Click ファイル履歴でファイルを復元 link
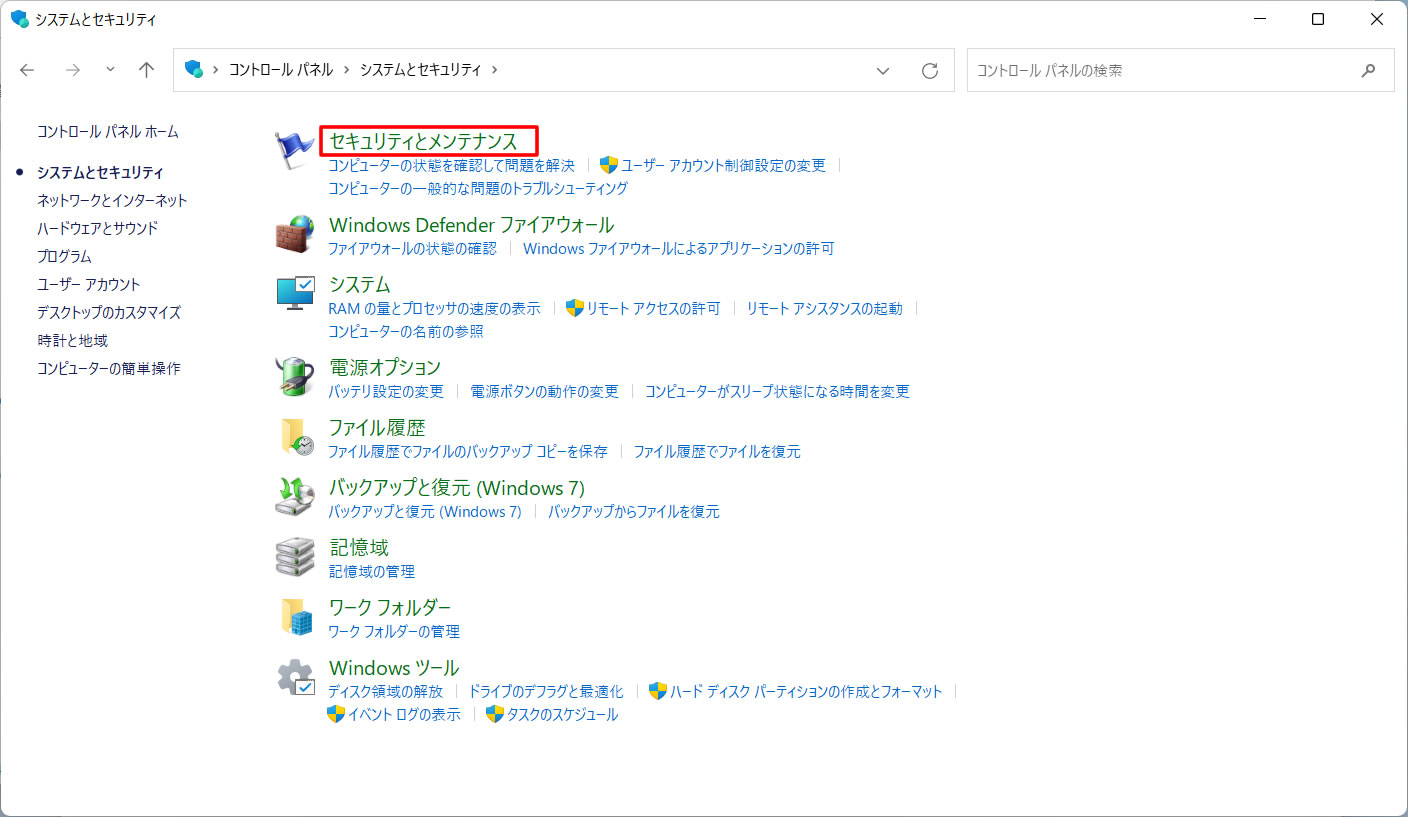The height and width of the screenshot is (817, 1408). [717, 451]
